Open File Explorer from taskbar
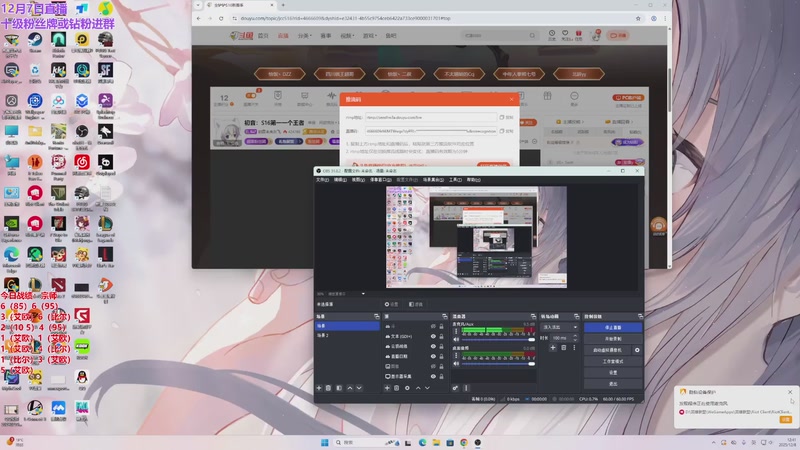 click(x=436, y=442)
